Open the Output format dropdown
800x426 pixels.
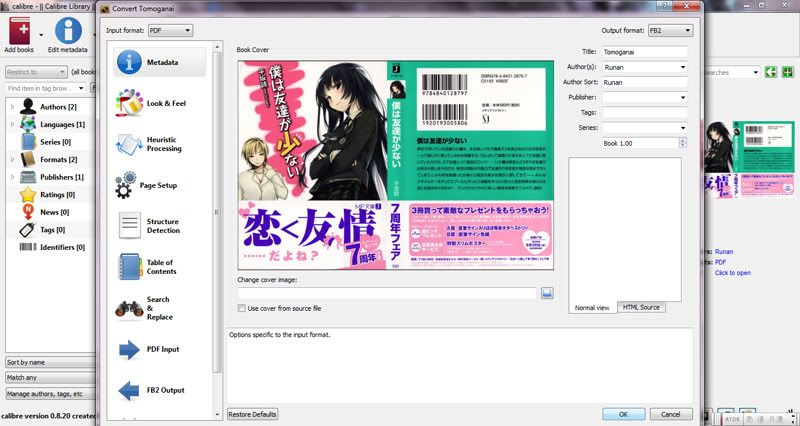[x=670, y=31]
